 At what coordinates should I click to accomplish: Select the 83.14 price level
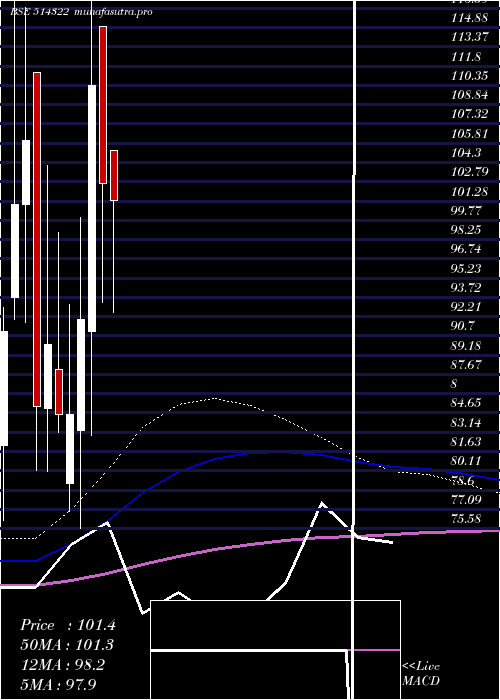466,422
